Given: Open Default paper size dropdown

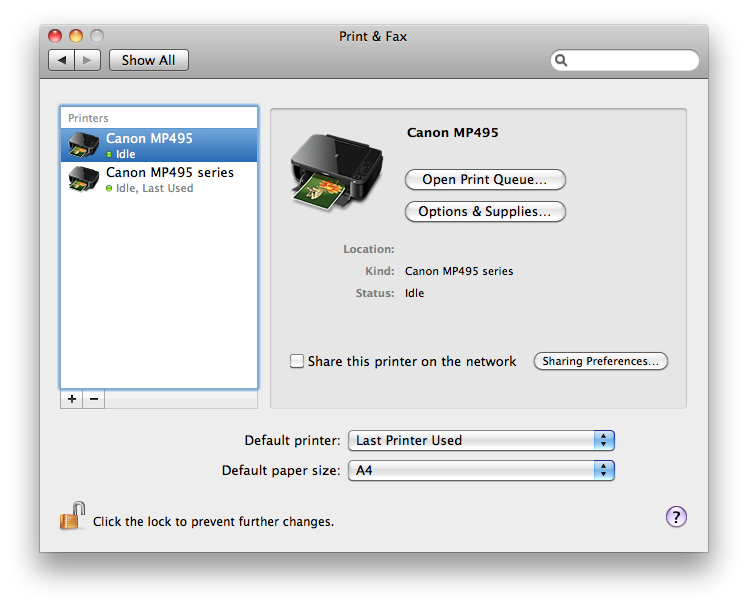Looking at the screenshot, I should pos(481,471).
